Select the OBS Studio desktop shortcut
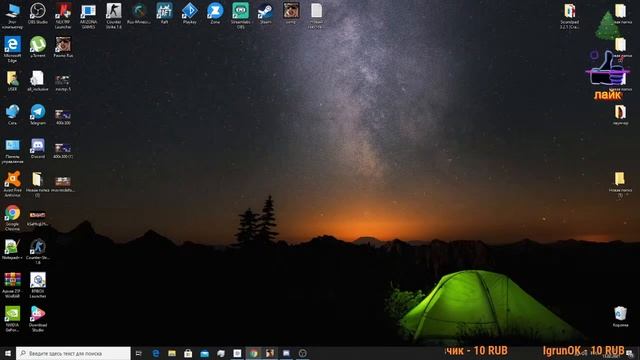This screenshot has width=640, height=360. tap(38, 13)
